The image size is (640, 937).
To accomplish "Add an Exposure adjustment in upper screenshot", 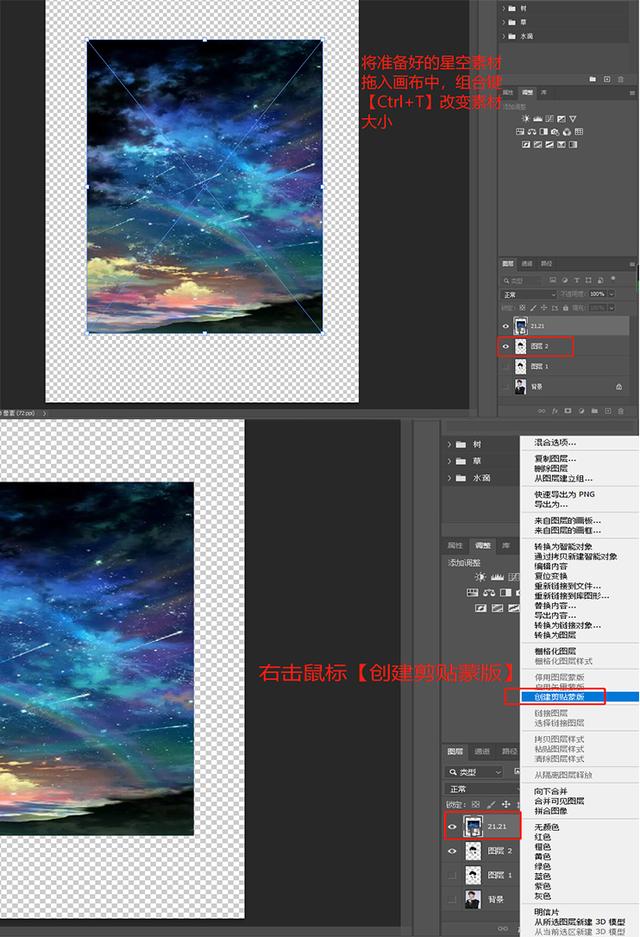I will (x=561, y=119).
